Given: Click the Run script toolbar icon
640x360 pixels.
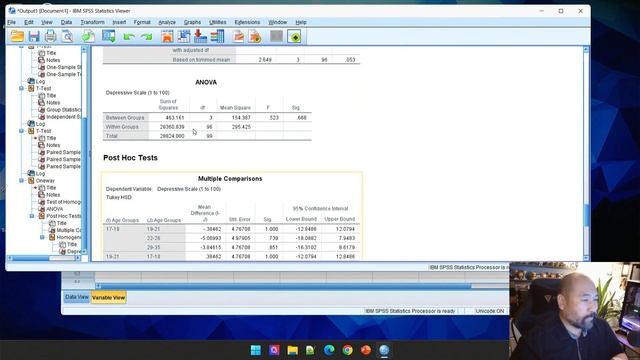Looking at the screenshot, I should (x=255, y=36).
